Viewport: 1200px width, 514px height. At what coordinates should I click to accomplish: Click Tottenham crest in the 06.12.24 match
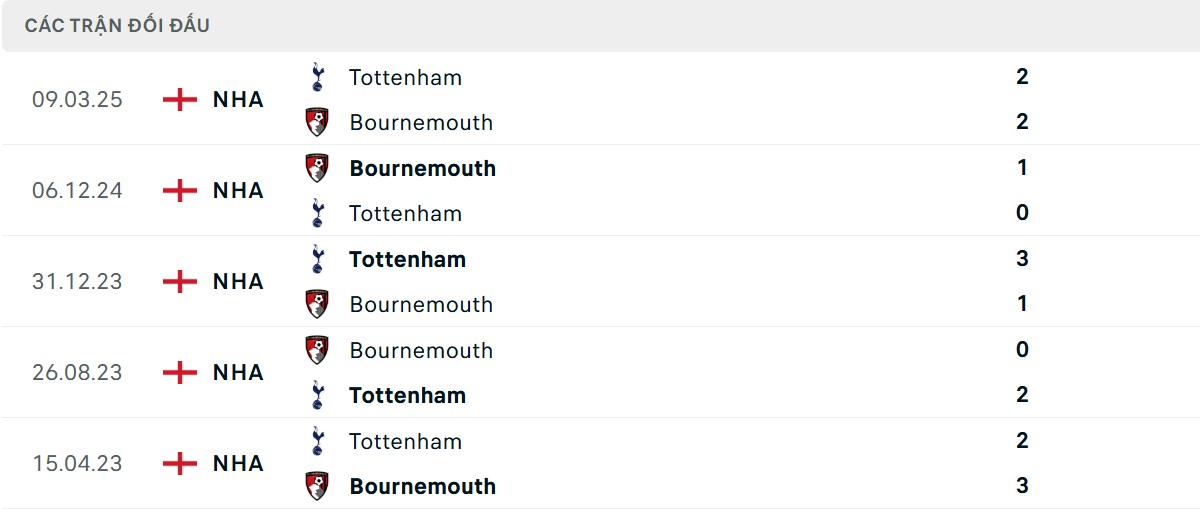pyautogui.click(x=317, y=213)
